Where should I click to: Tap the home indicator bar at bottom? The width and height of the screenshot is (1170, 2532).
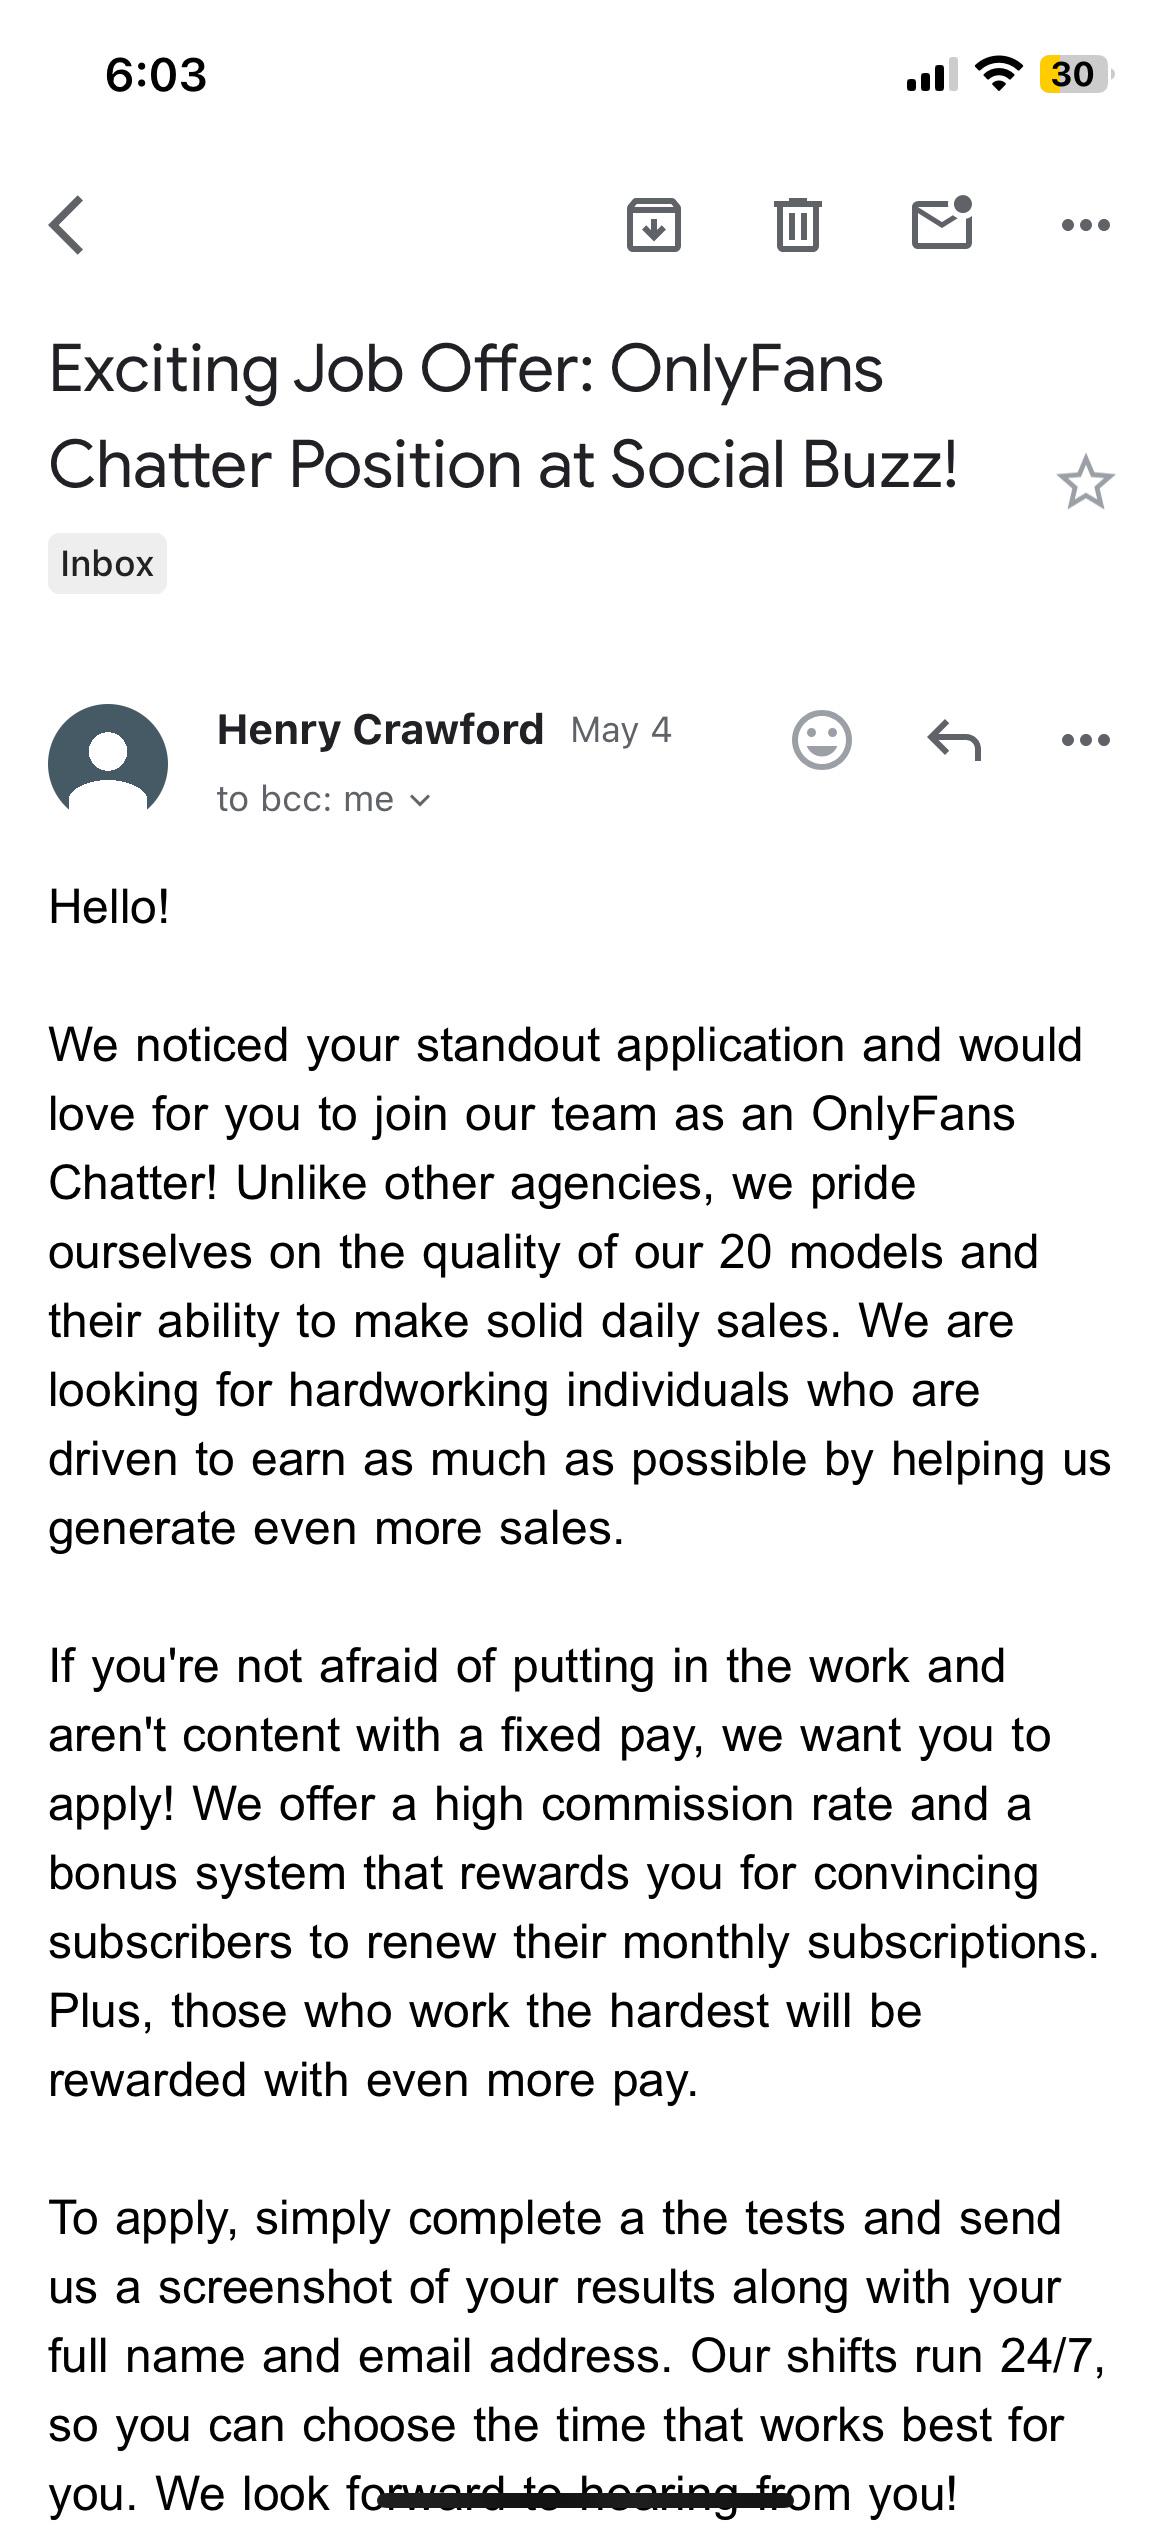[x=585, y=2500]
